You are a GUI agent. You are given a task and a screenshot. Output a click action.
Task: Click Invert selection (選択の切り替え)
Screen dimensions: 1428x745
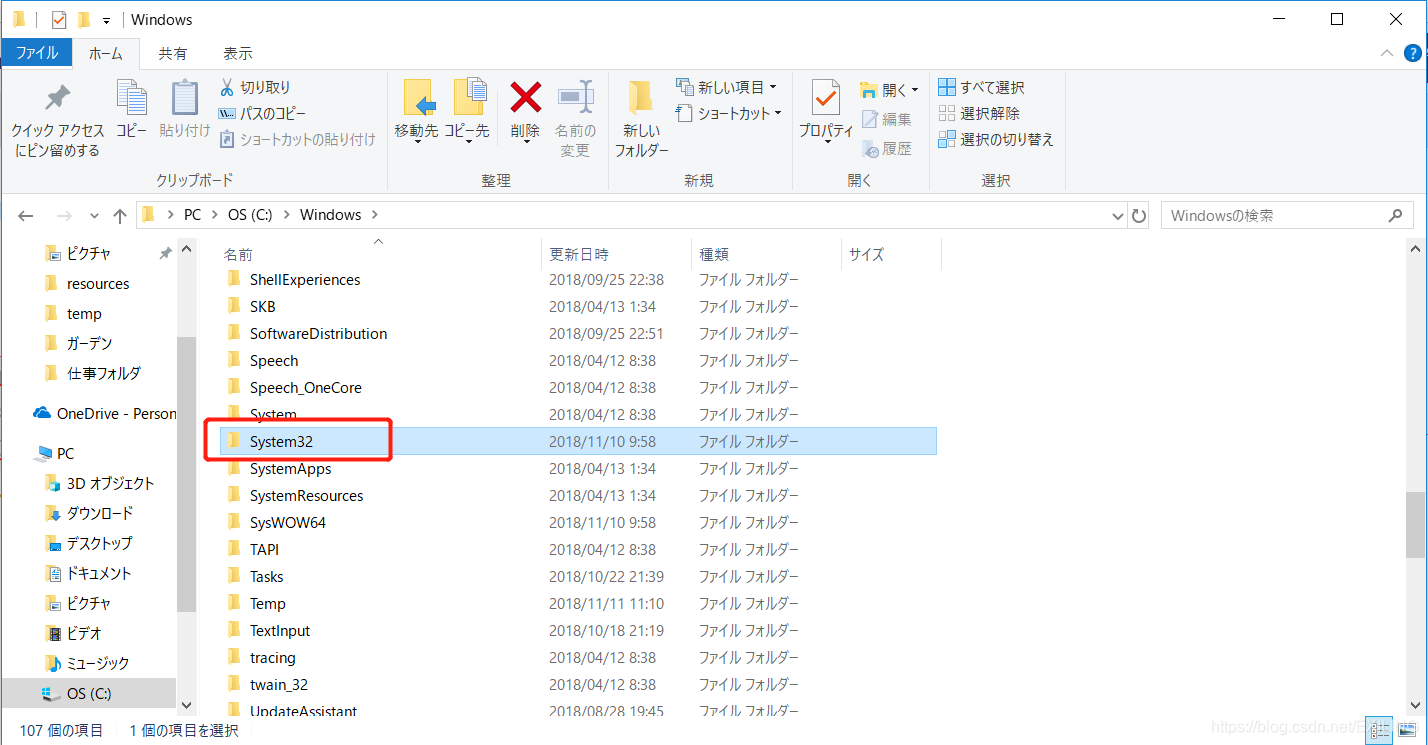pos(996,139)
